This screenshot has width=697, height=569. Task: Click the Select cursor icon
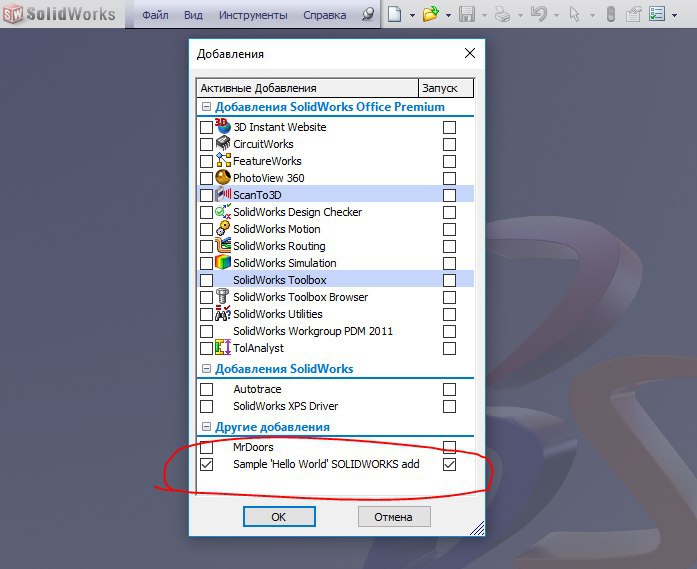click(574, 14)
